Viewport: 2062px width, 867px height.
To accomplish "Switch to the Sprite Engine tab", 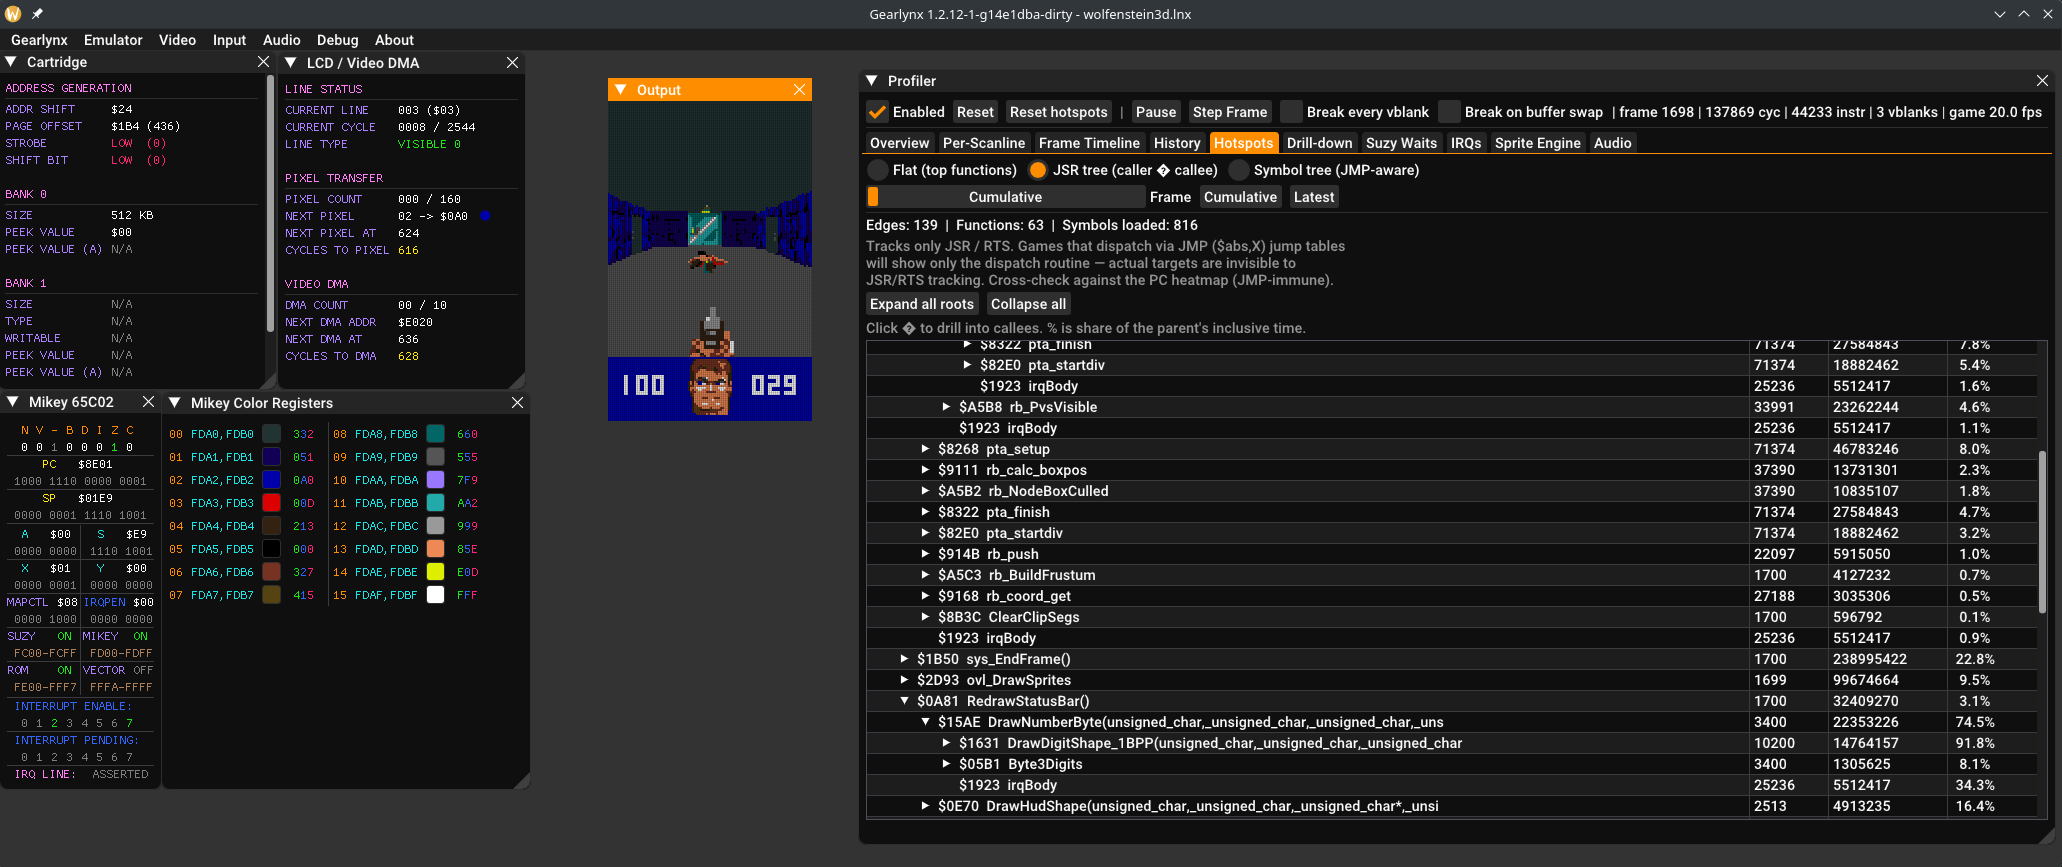I will click(1537, 143).
